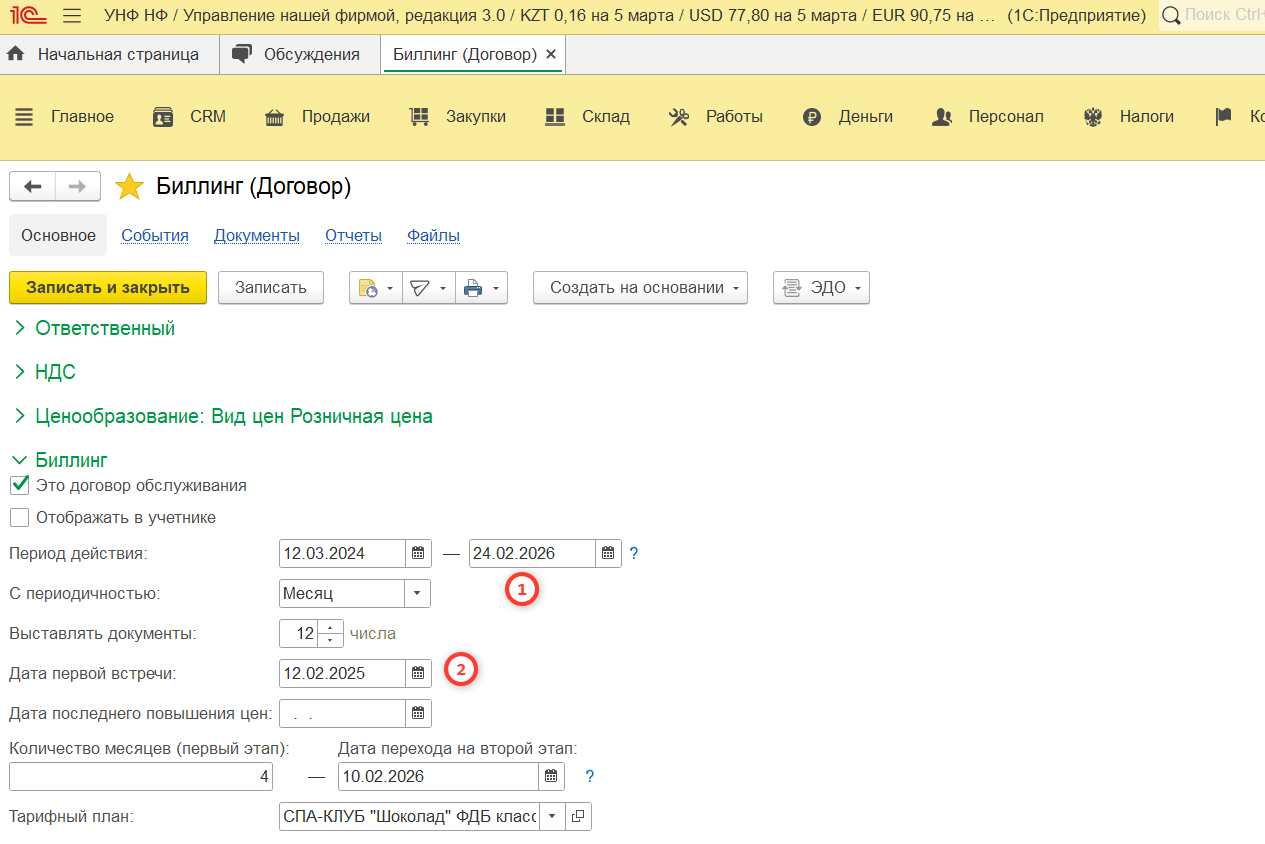Image resolution: width=1265 pixels, height=844 pixels.
Task: Uncheck 'Это договор обслуживания' checkbox
Action: [19, 486]
